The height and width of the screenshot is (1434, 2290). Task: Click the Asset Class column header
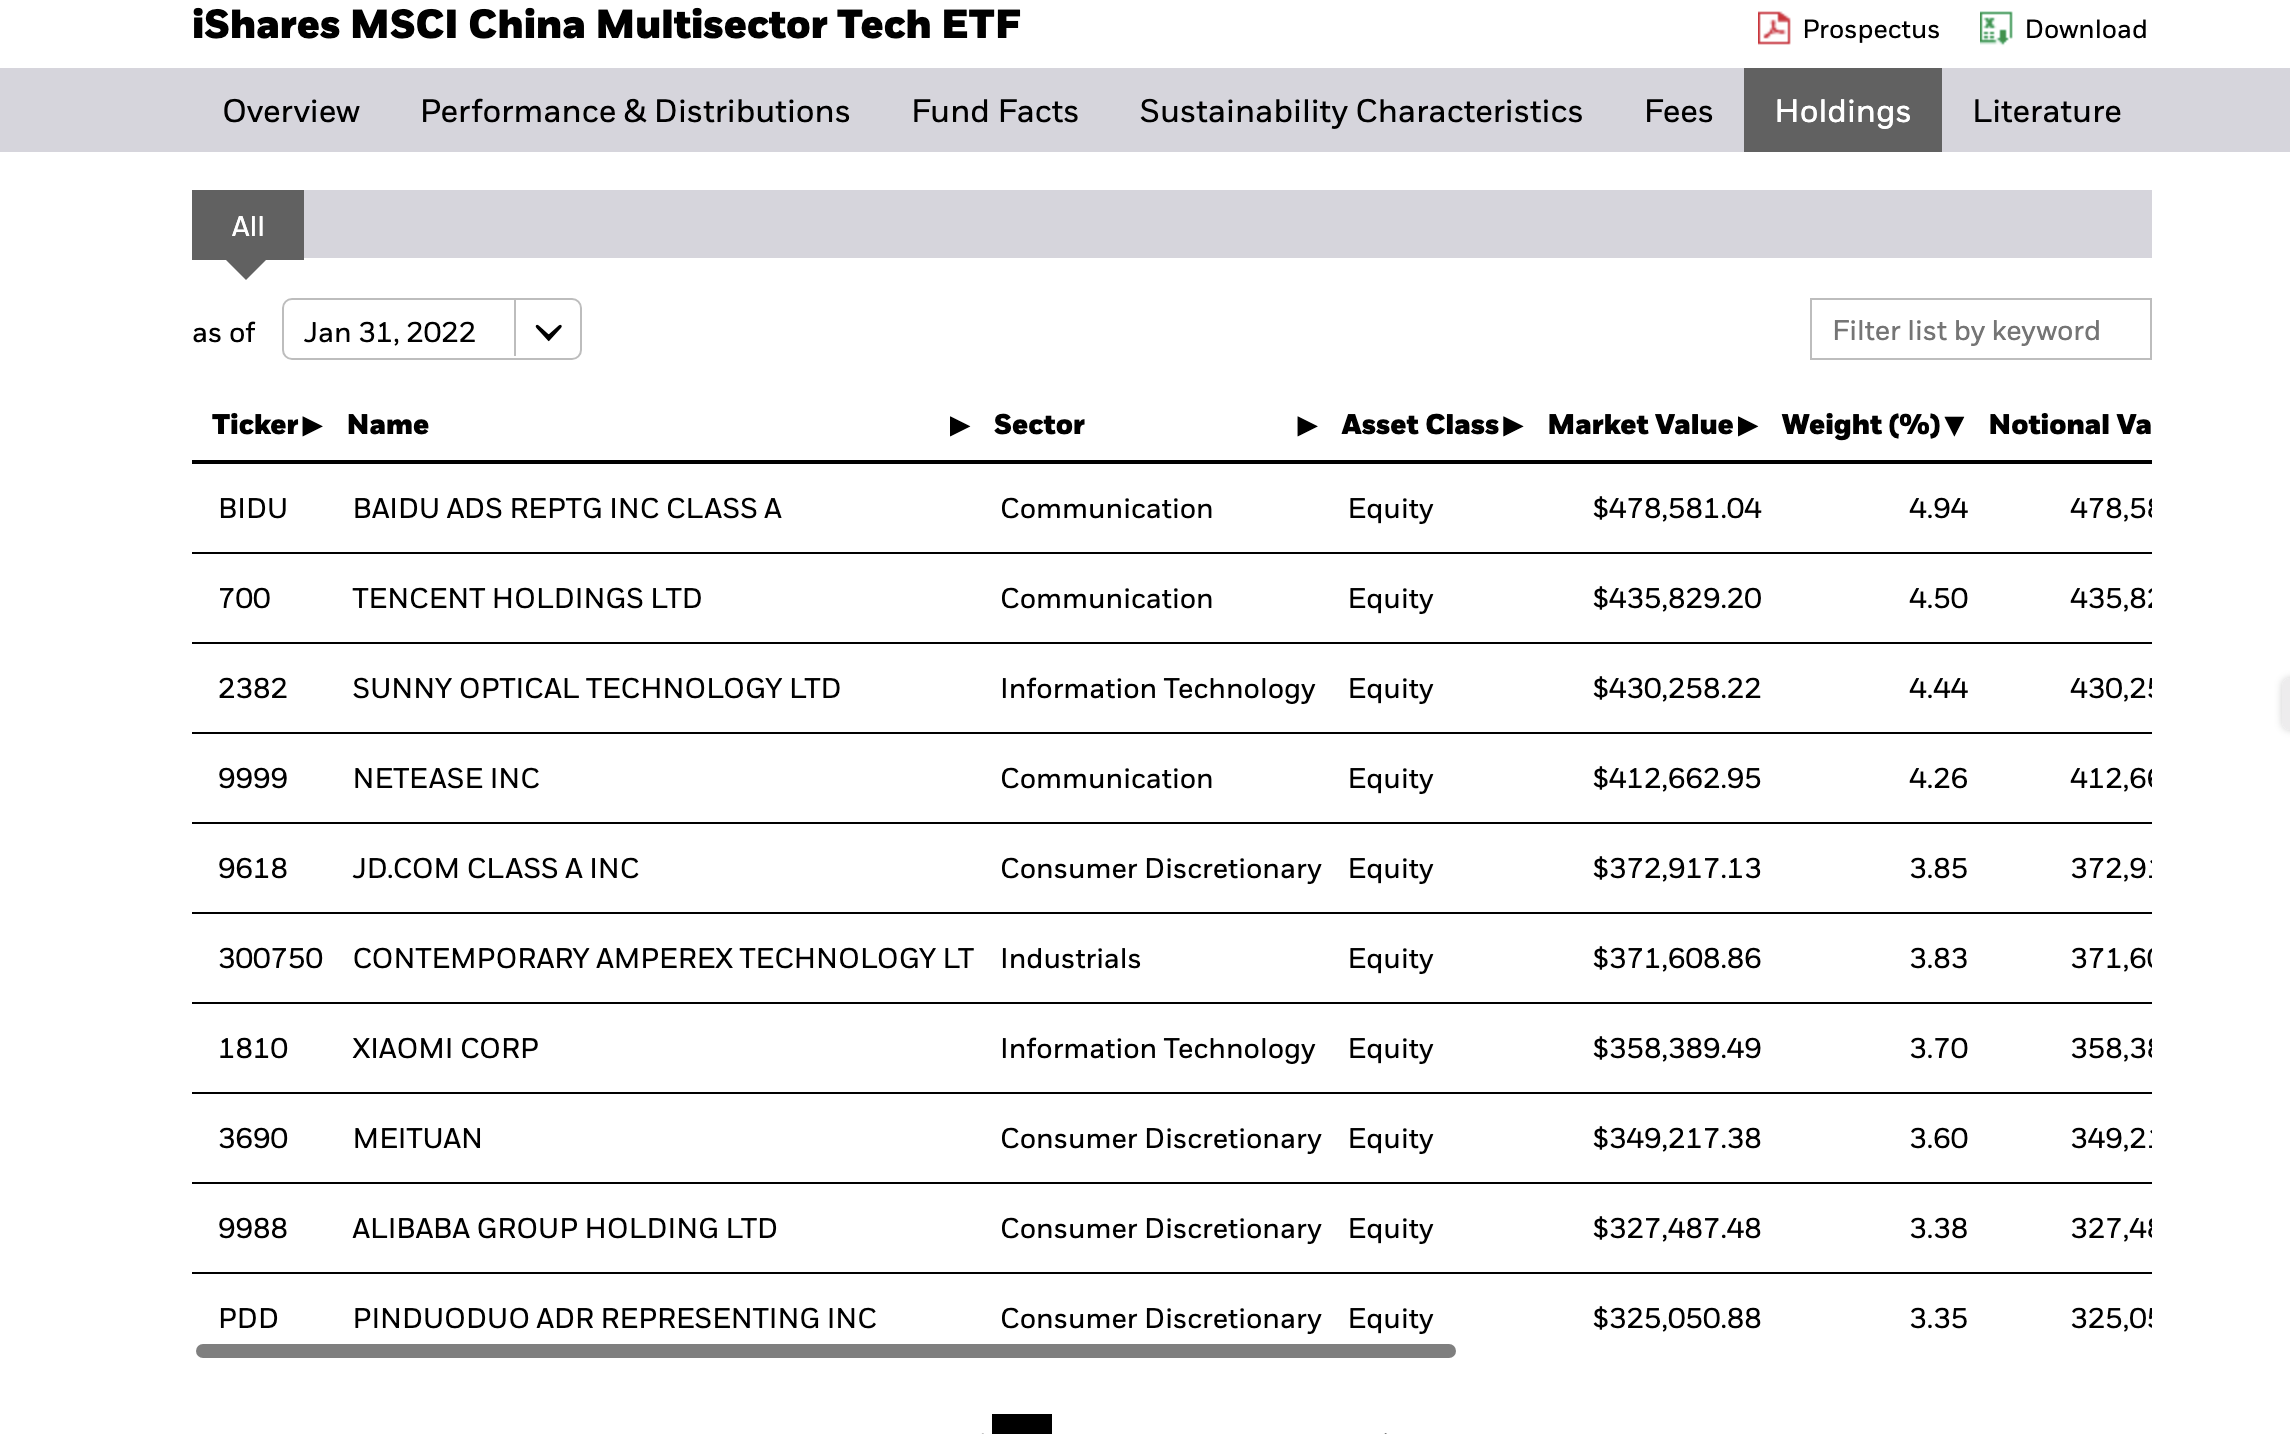1420,425
